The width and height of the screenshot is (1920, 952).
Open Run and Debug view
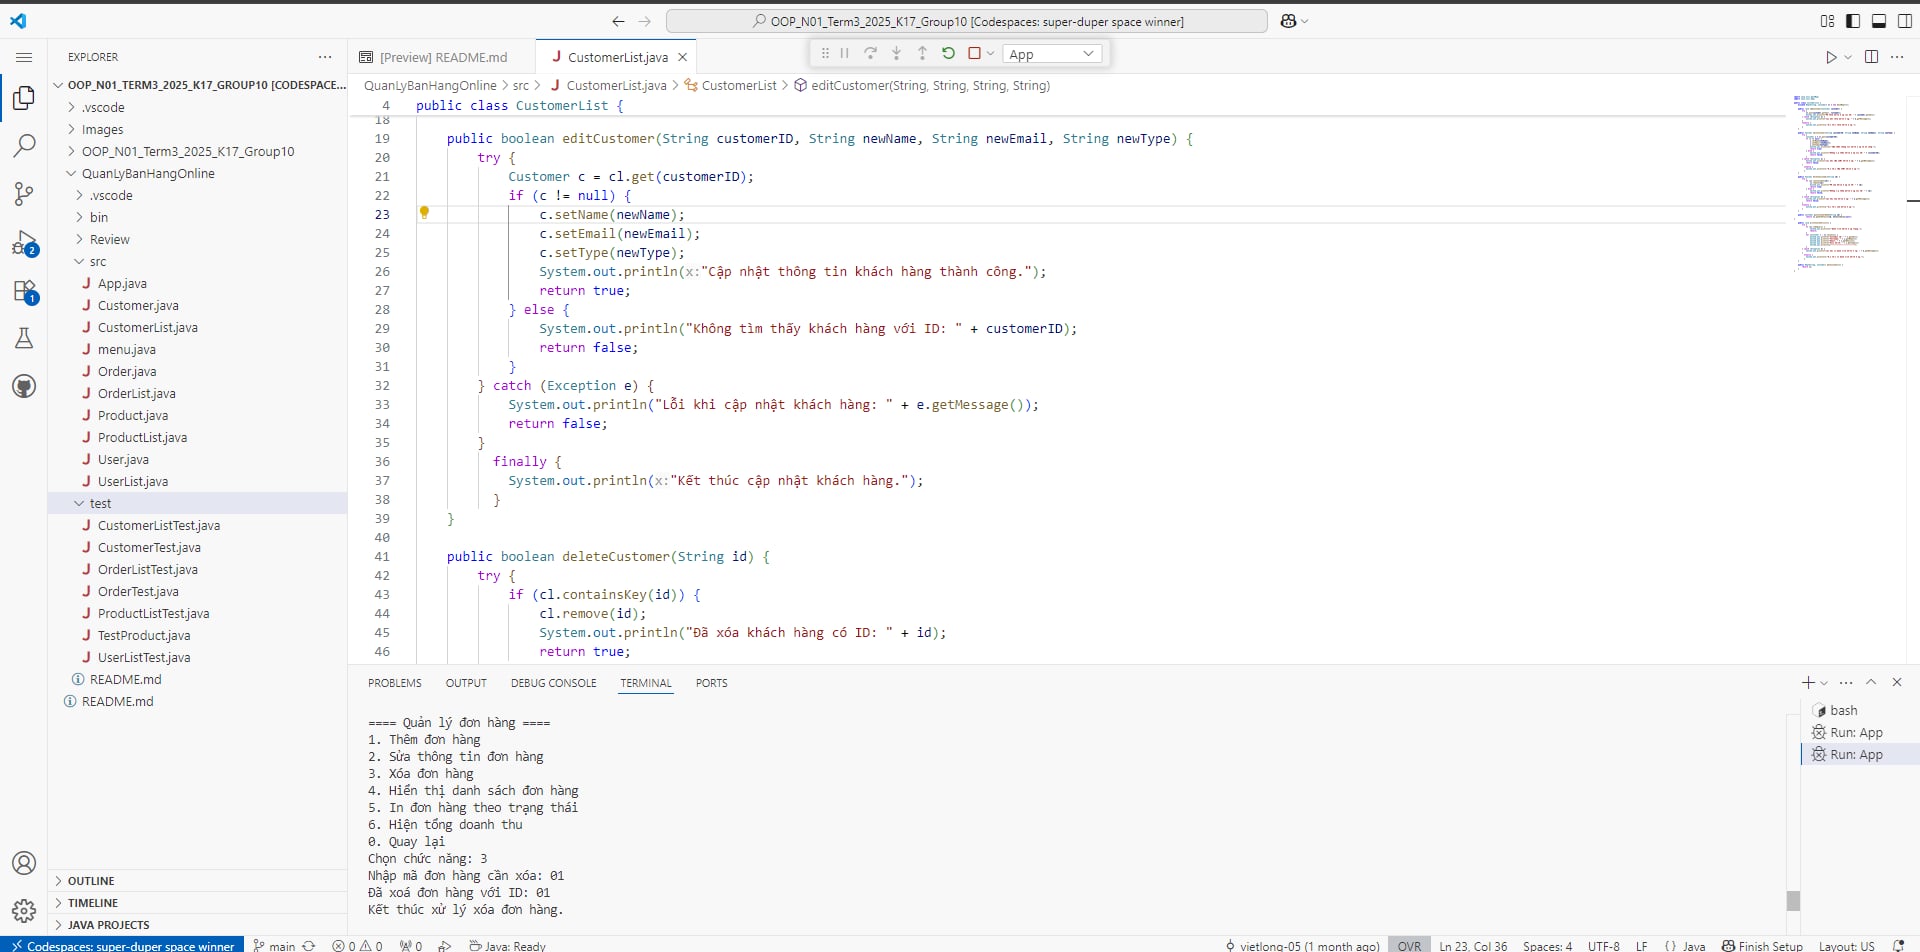click(x=24, y=243)
